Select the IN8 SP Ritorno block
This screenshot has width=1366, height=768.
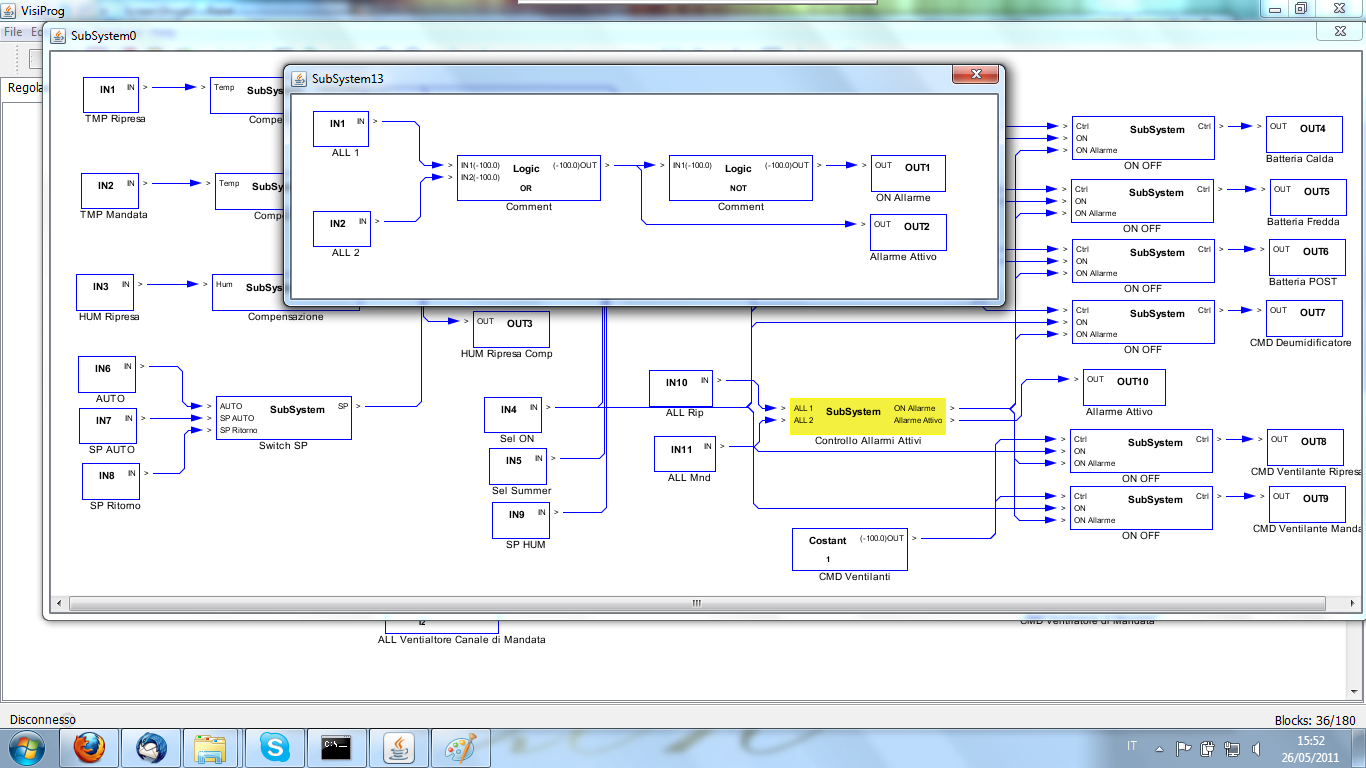pos(111,481)
